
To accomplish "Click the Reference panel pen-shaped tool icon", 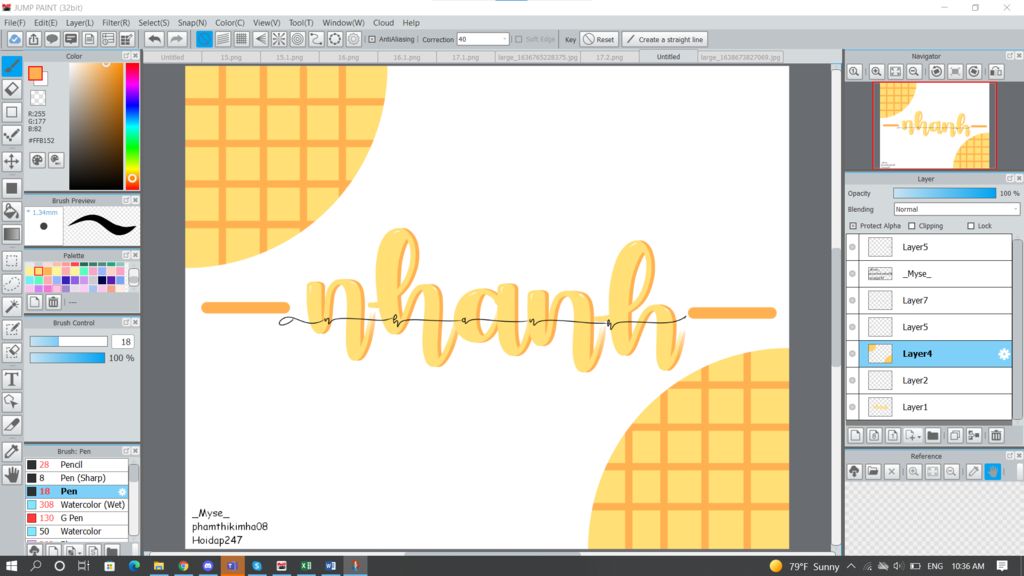I will 974,472.
